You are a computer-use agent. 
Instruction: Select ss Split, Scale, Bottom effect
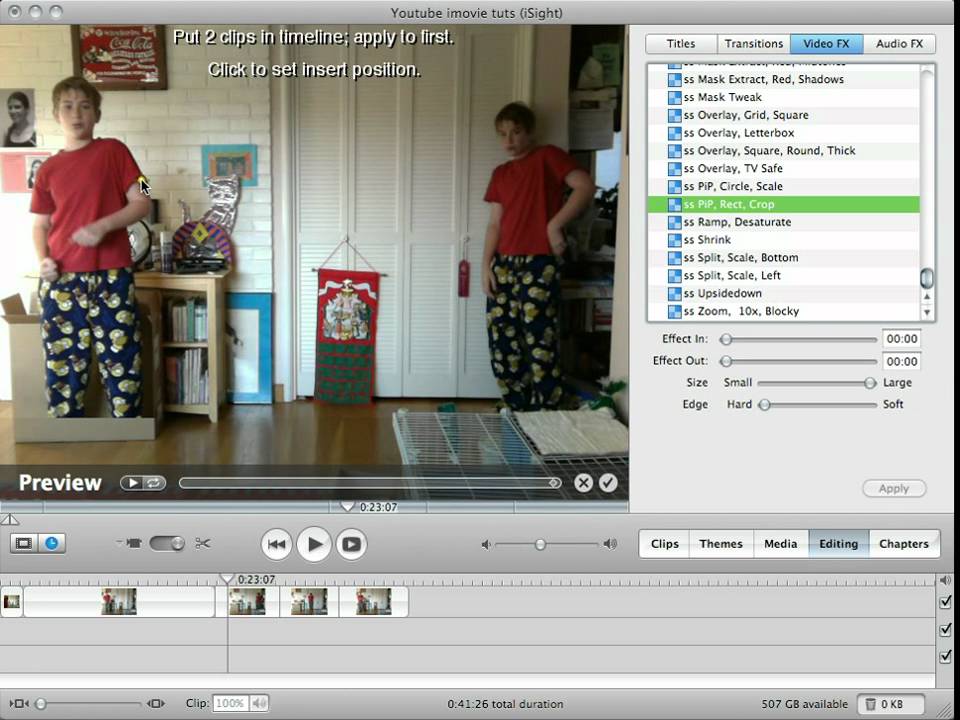coord(784,258)
